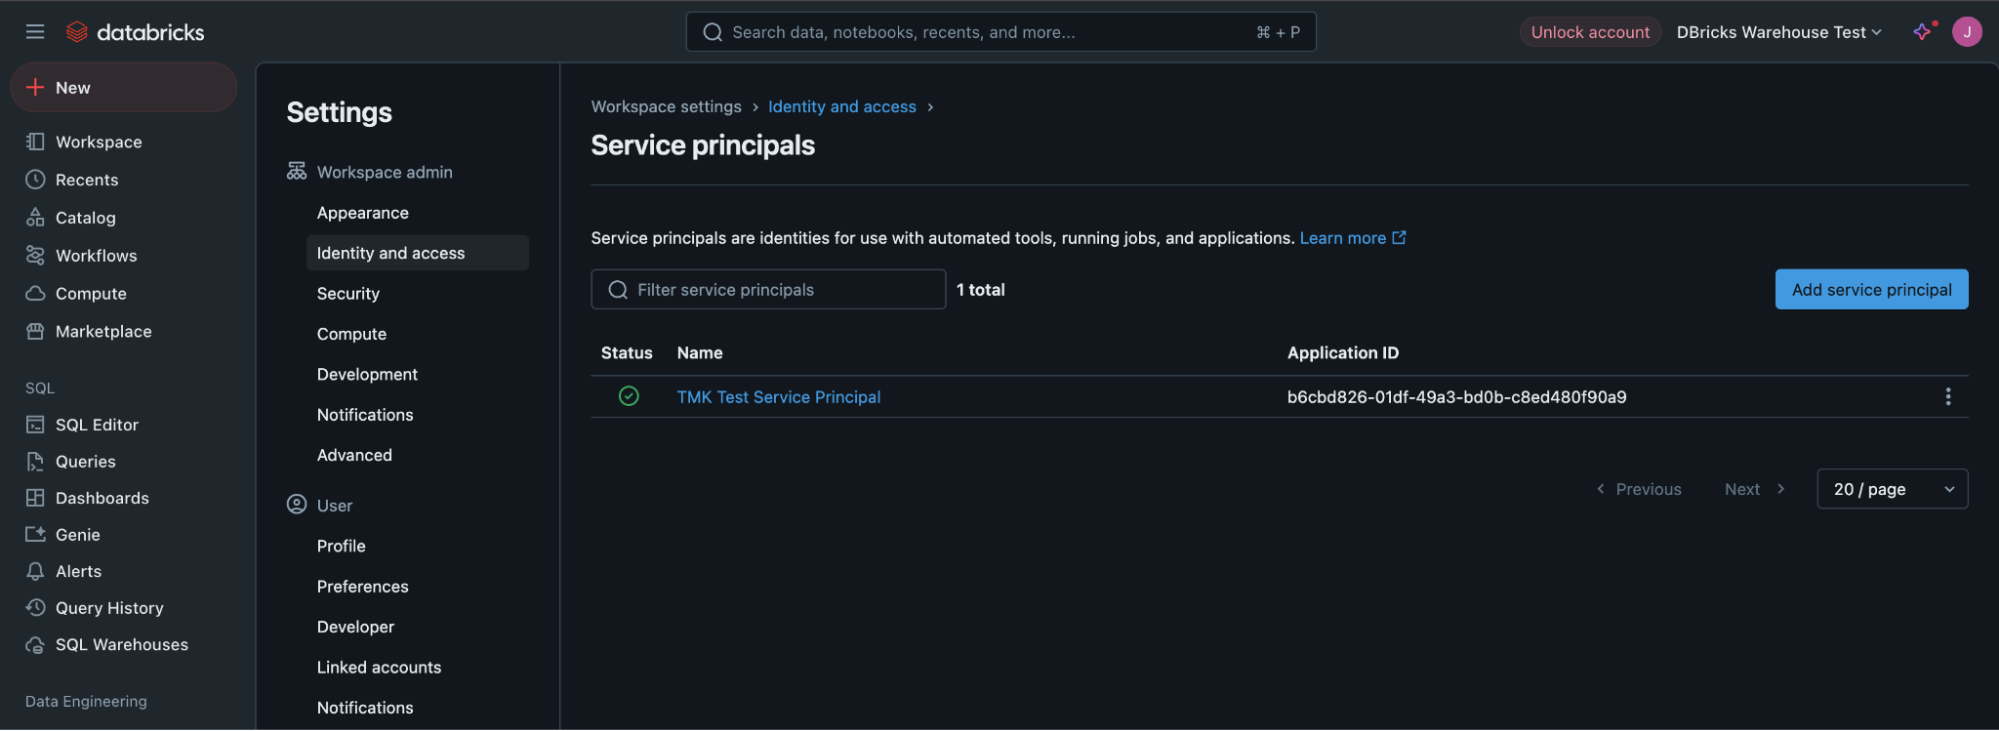Click the Workspace sidebar icon
The image size is (1999, 731).
click(x=35, y=142)
